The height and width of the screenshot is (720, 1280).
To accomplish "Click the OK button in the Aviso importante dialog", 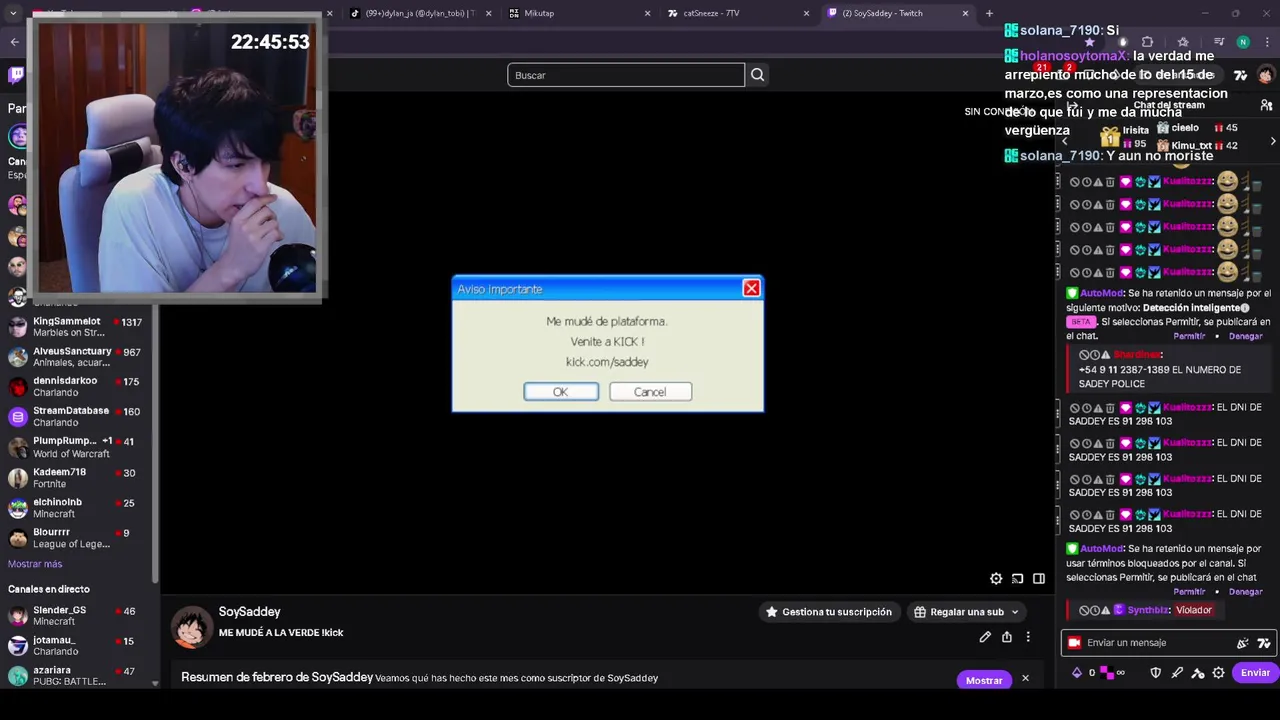I will (x=561, y=392).
